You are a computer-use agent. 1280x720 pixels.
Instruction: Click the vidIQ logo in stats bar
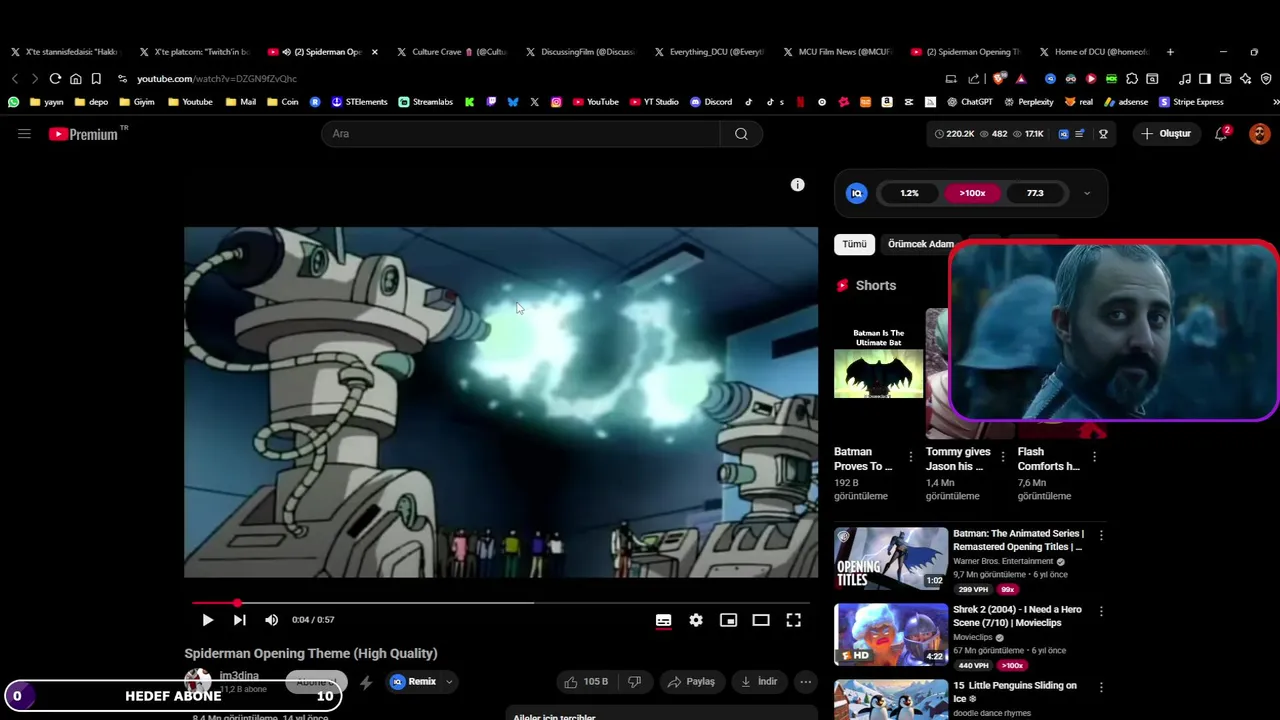pyautogui.click(x=856, y=193)
